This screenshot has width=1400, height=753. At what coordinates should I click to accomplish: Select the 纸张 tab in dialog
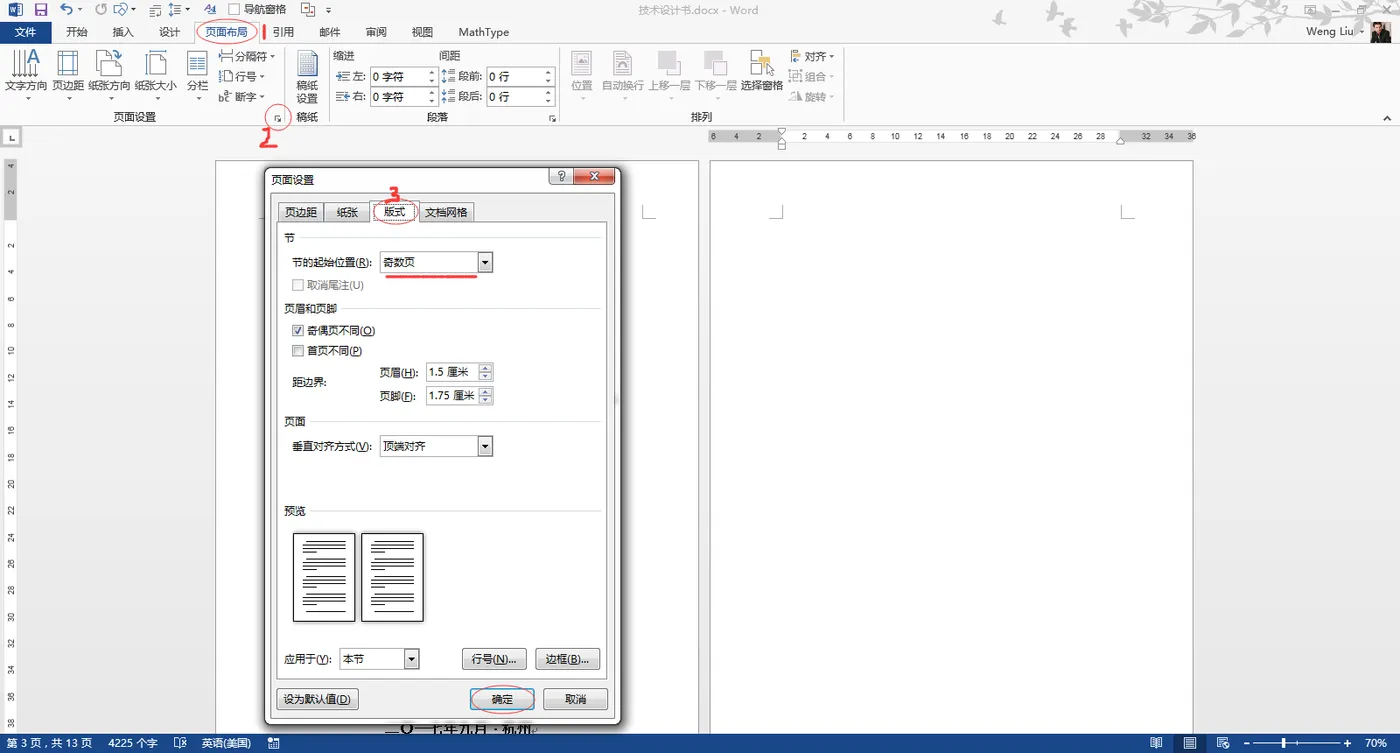pos(347,212)
